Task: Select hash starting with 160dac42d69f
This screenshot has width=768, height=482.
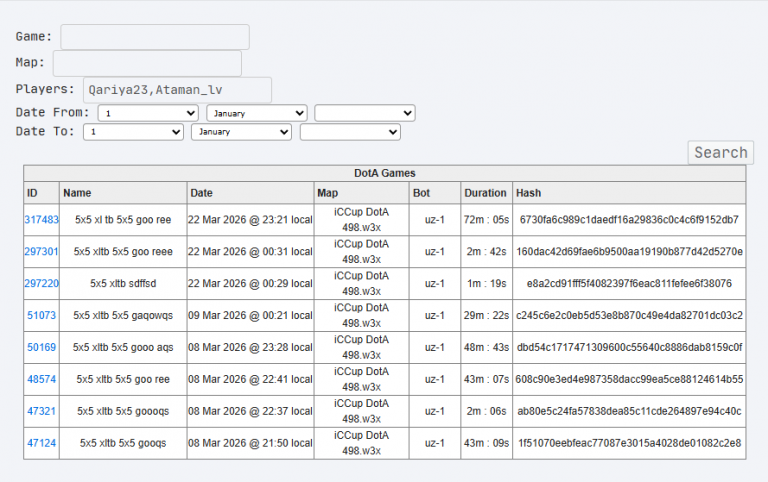Action: click(629, 252)
